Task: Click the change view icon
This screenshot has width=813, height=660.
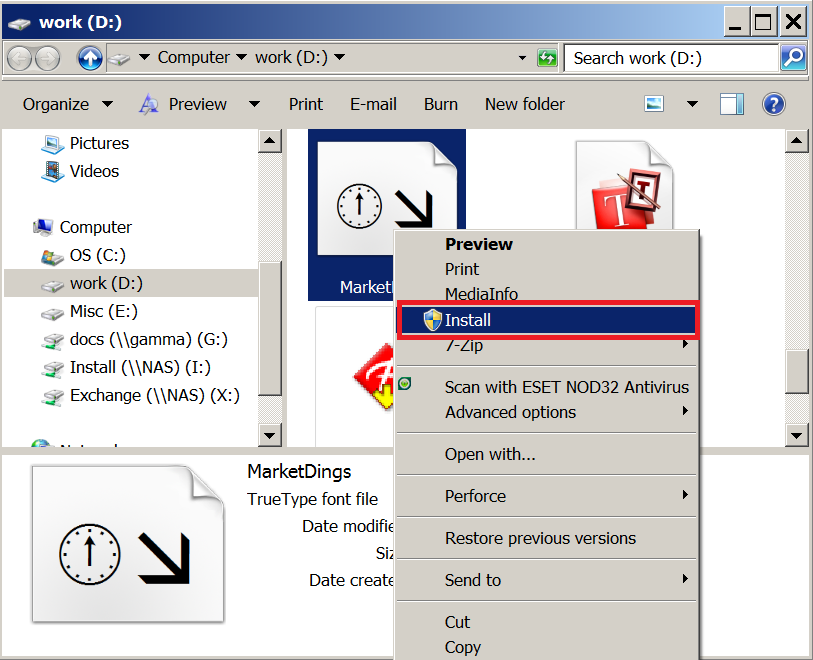Action: click(654, 104)
